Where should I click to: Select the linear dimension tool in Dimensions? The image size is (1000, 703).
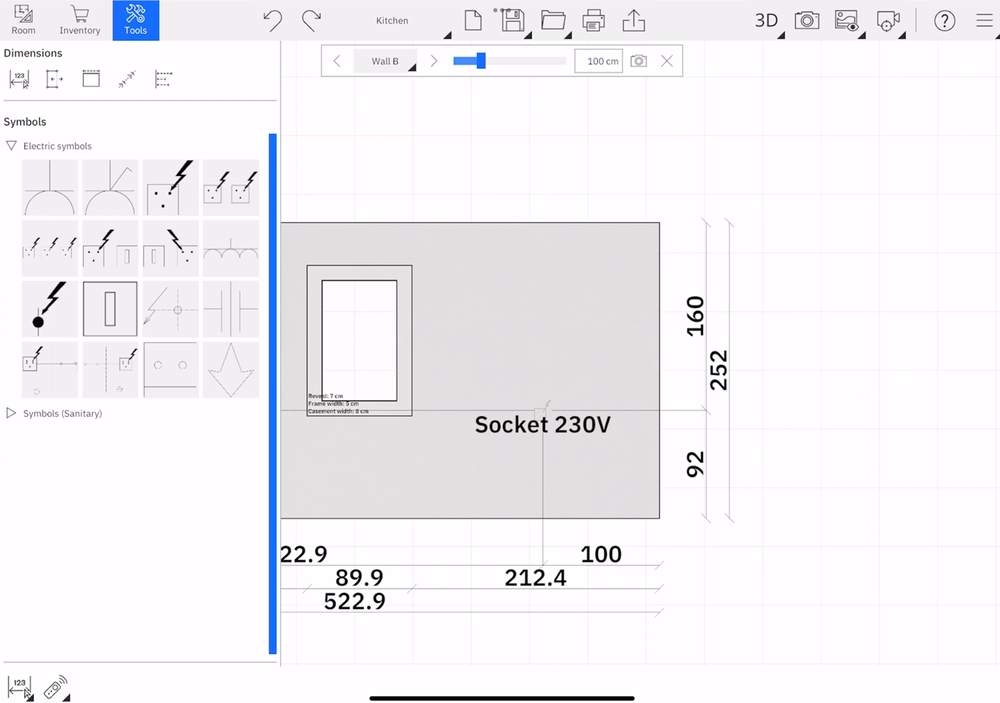click(x=19, y=79)
